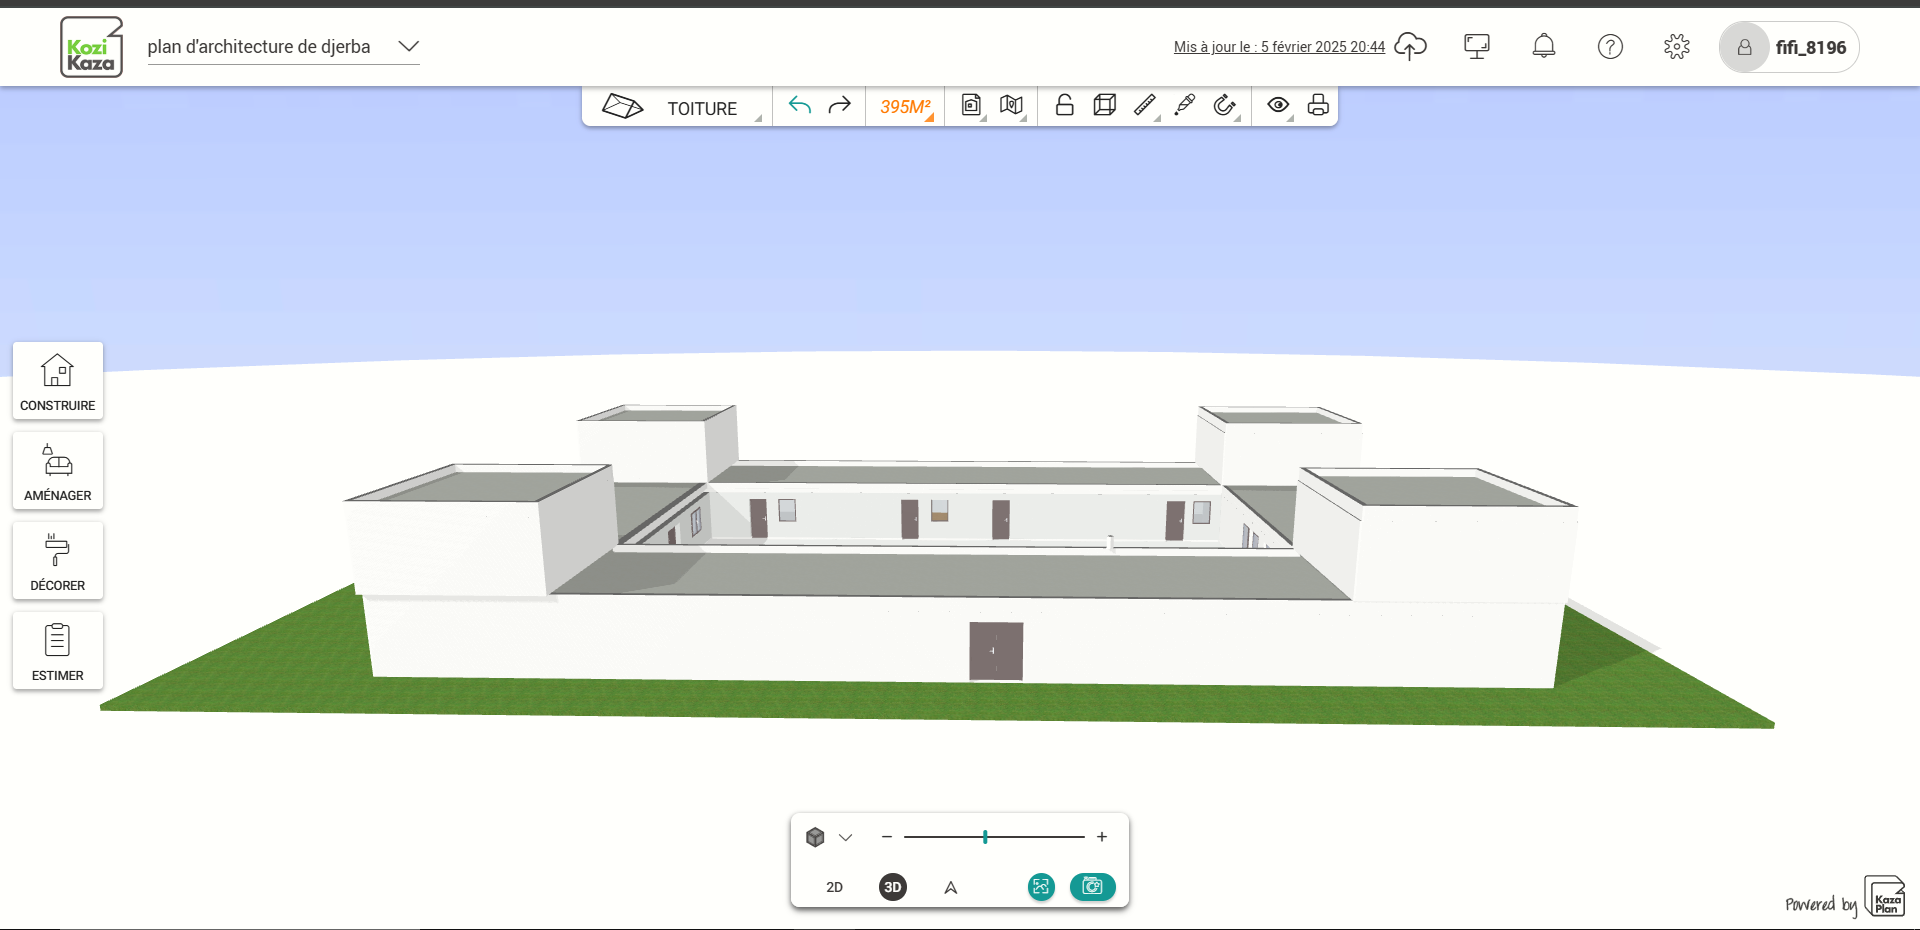The width and height of the screenshot is (1920, 930).
Task: Expand the project name dropdown chevron
Action: [408, 47]
